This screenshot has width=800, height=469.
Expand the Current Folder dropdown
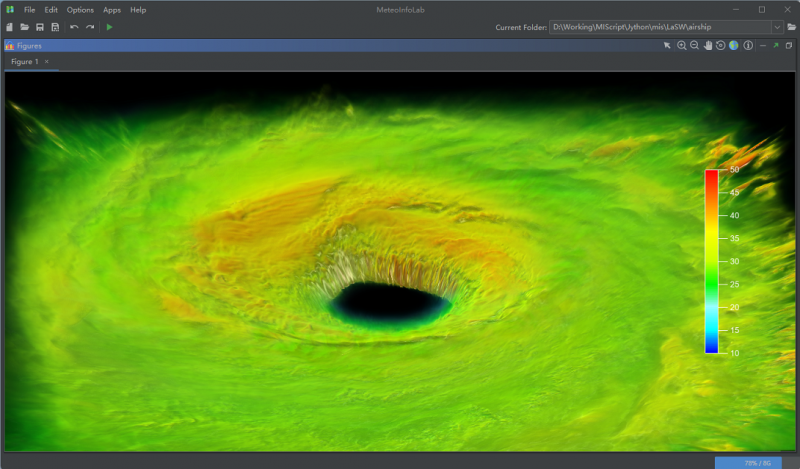pyautogui.click(x=777, y=27)
